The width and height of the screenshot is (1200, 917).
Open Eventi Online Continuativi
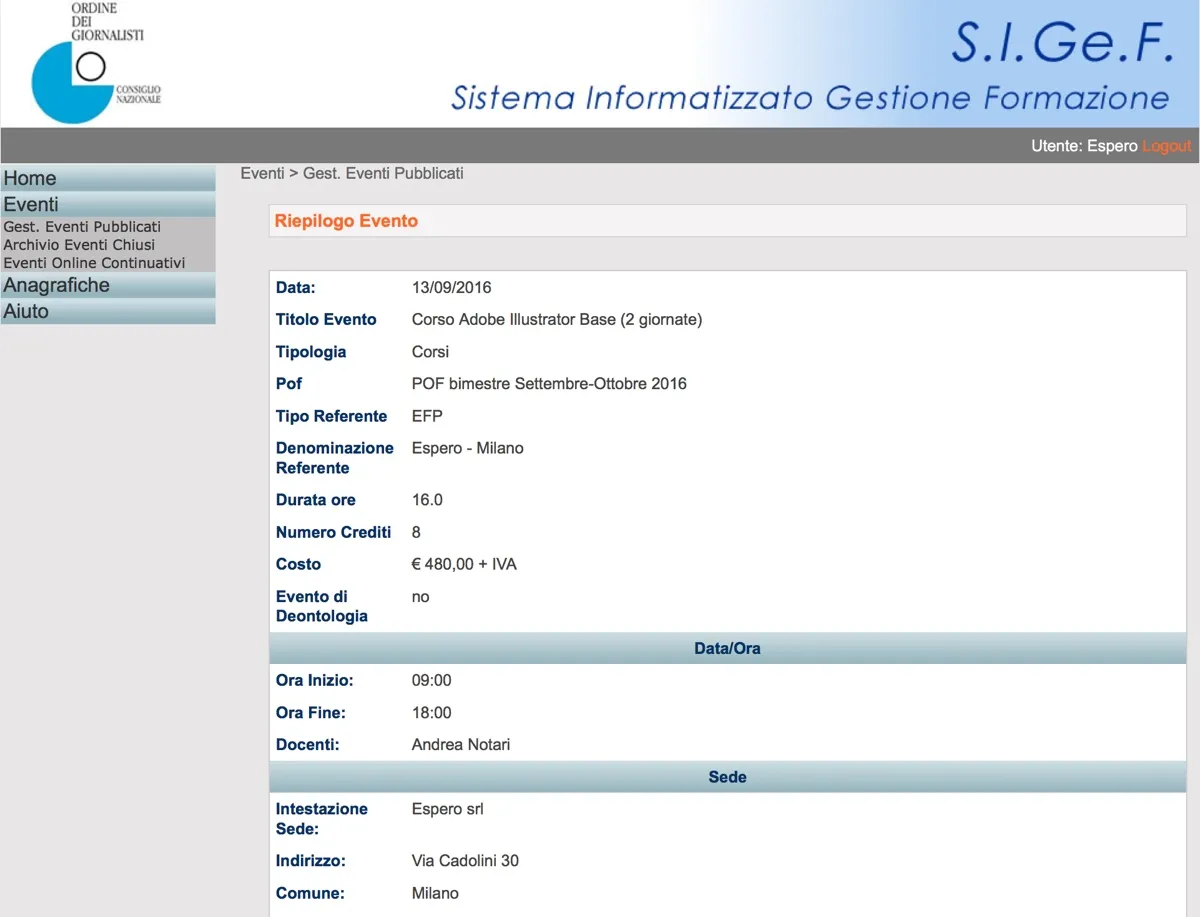click(94, 263)
